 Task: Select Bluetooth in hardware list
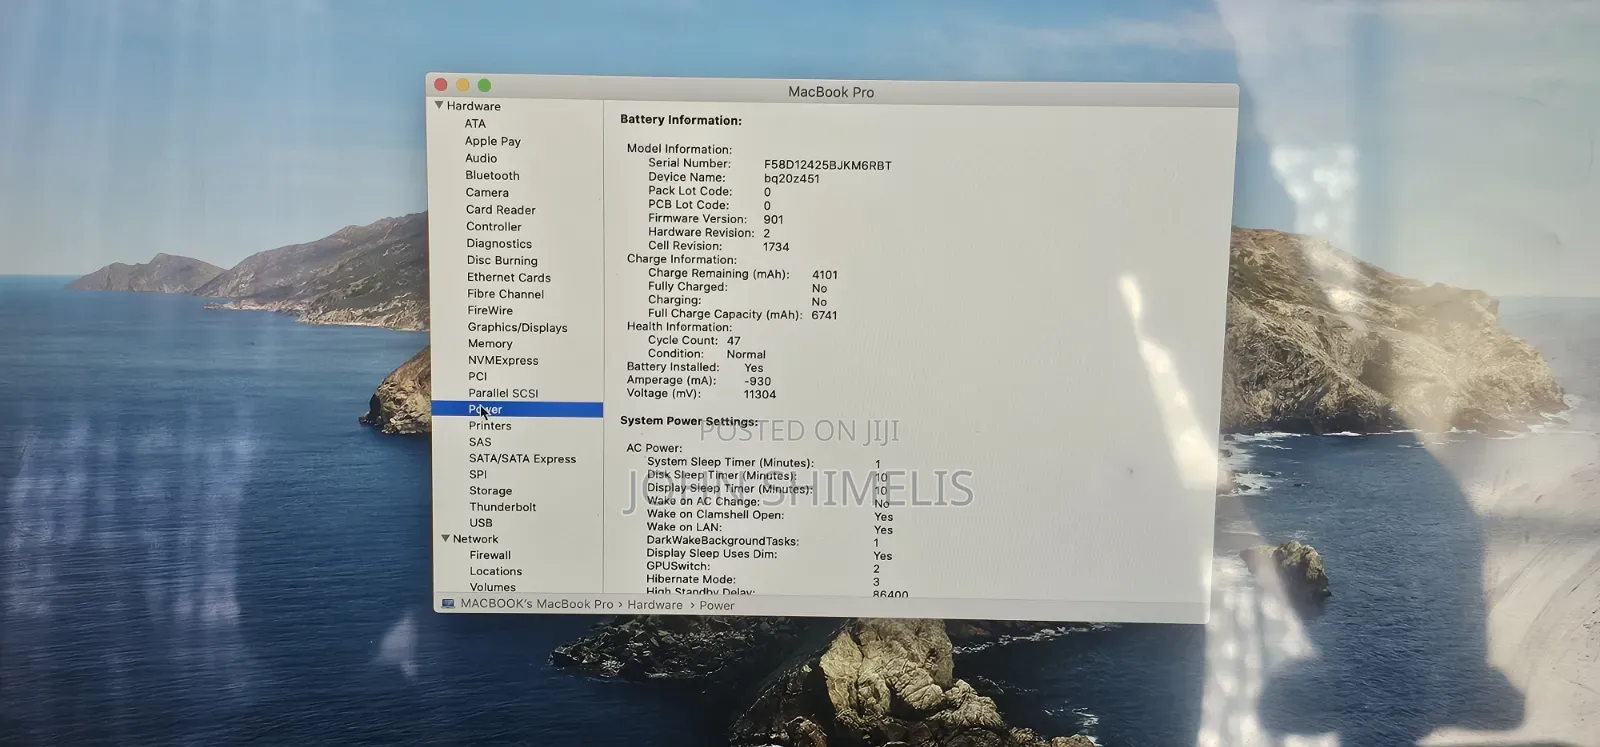coord(492,175)
